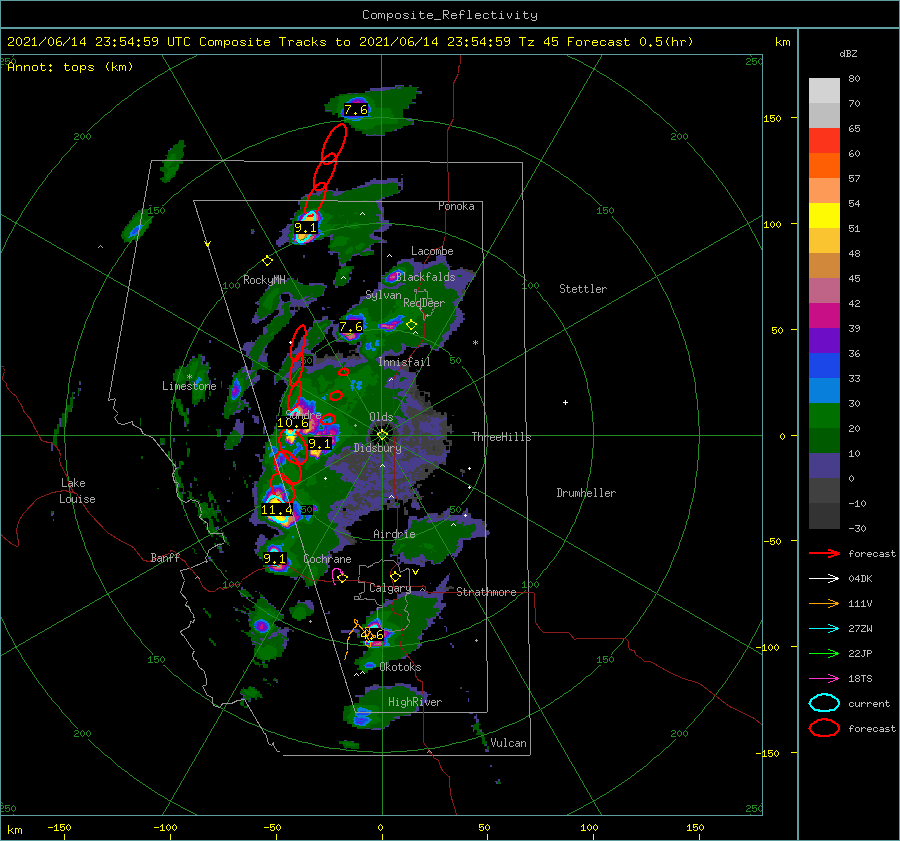Viewport: 900px width, 841px height.
Task: Click the Lake Louise label
Action: point(77,491)
